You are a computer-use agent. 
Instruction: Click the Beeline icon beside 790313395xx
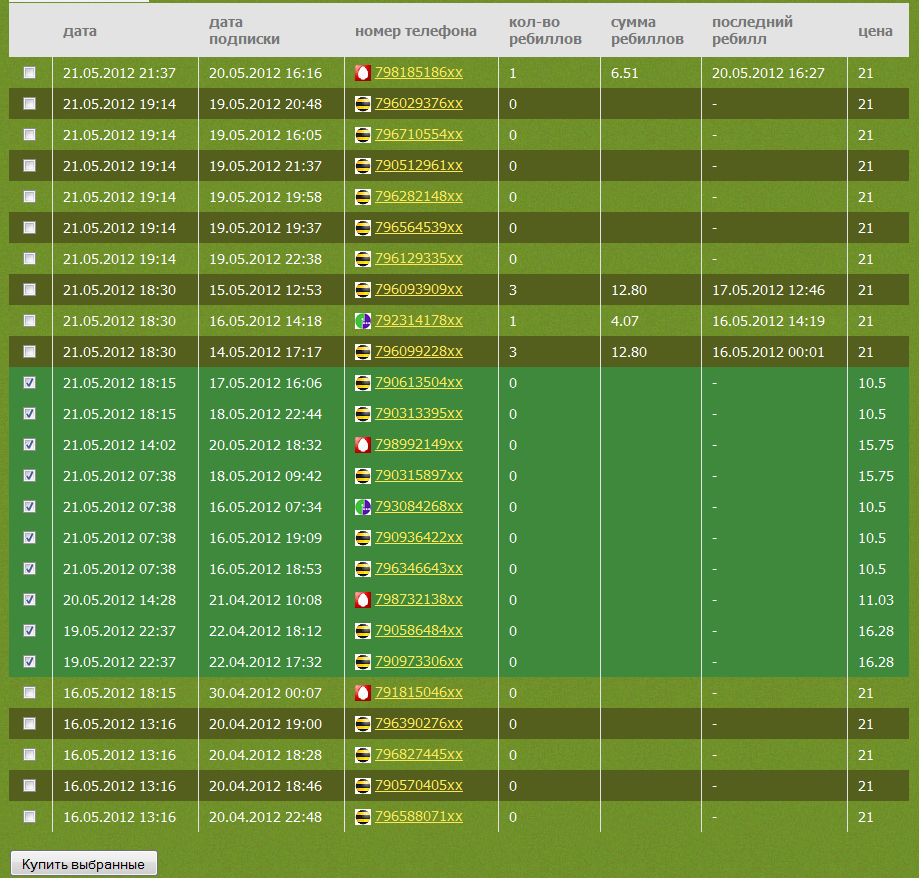363,414
